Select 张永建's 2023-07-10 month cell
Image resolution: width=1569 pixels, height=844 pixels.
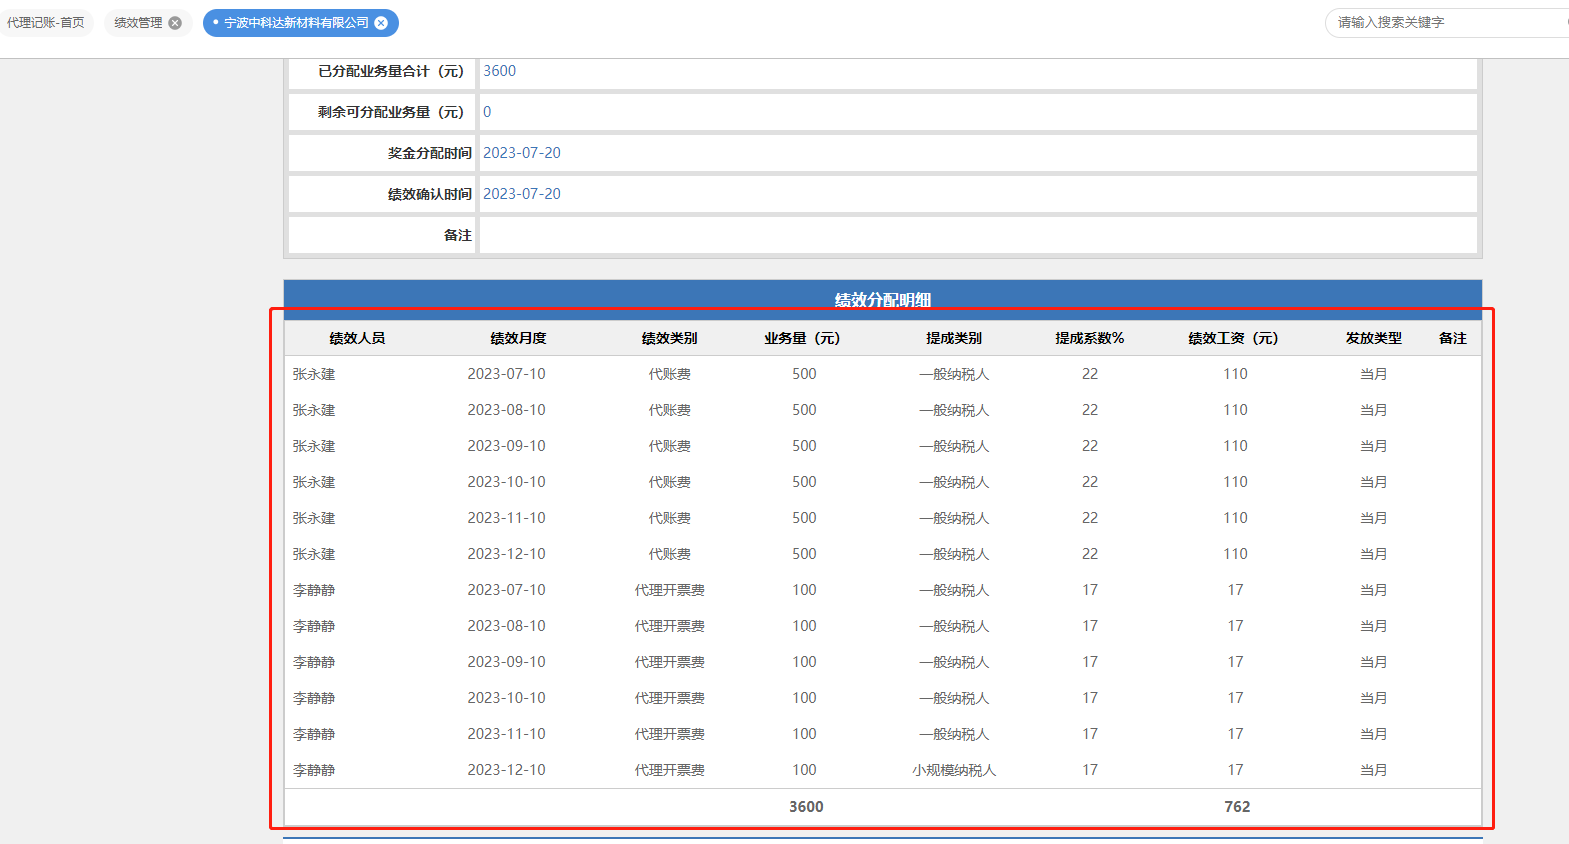(x=506, y=374)
